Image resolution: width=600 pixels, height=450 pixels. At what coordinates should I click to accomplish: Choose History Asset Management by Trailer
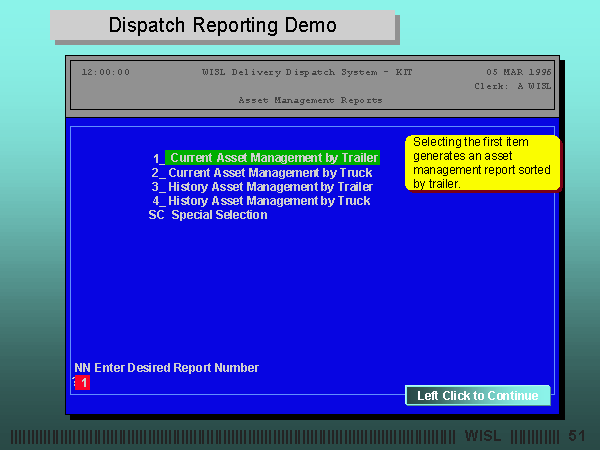pos(270,187)
